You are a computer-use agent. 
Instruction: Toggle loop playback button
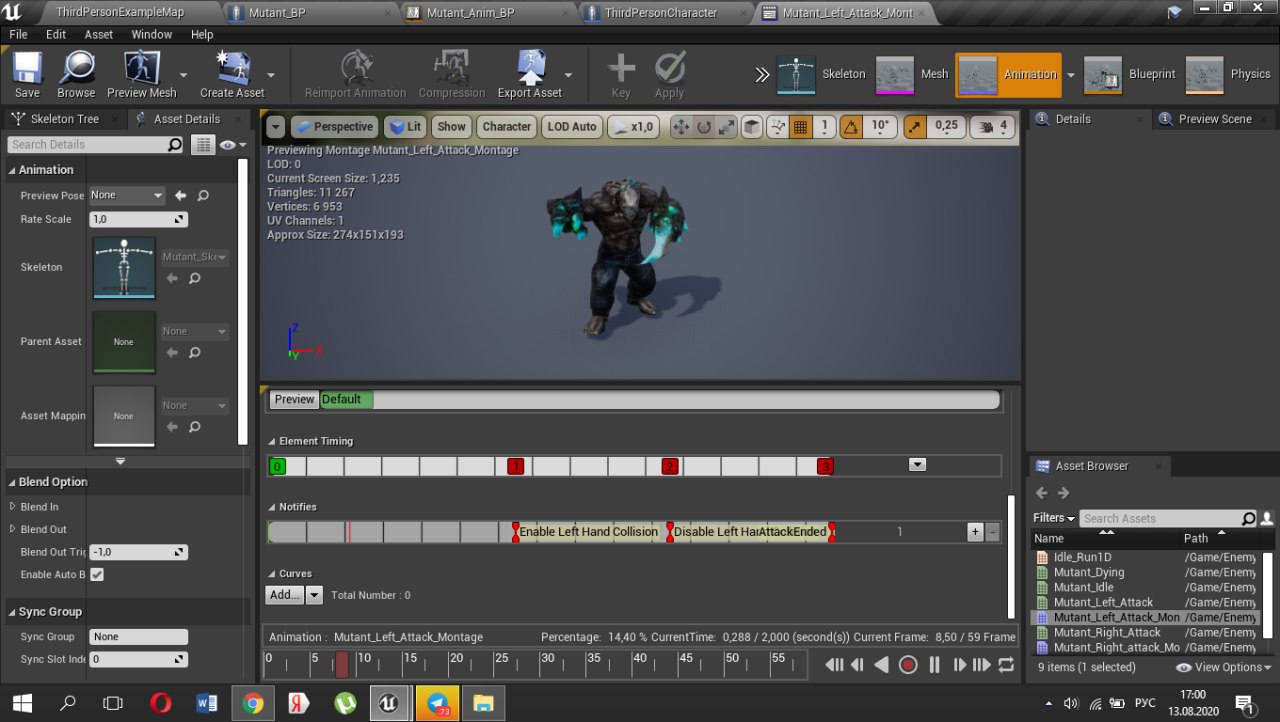pyautogui.click(x=1006, y=664)
